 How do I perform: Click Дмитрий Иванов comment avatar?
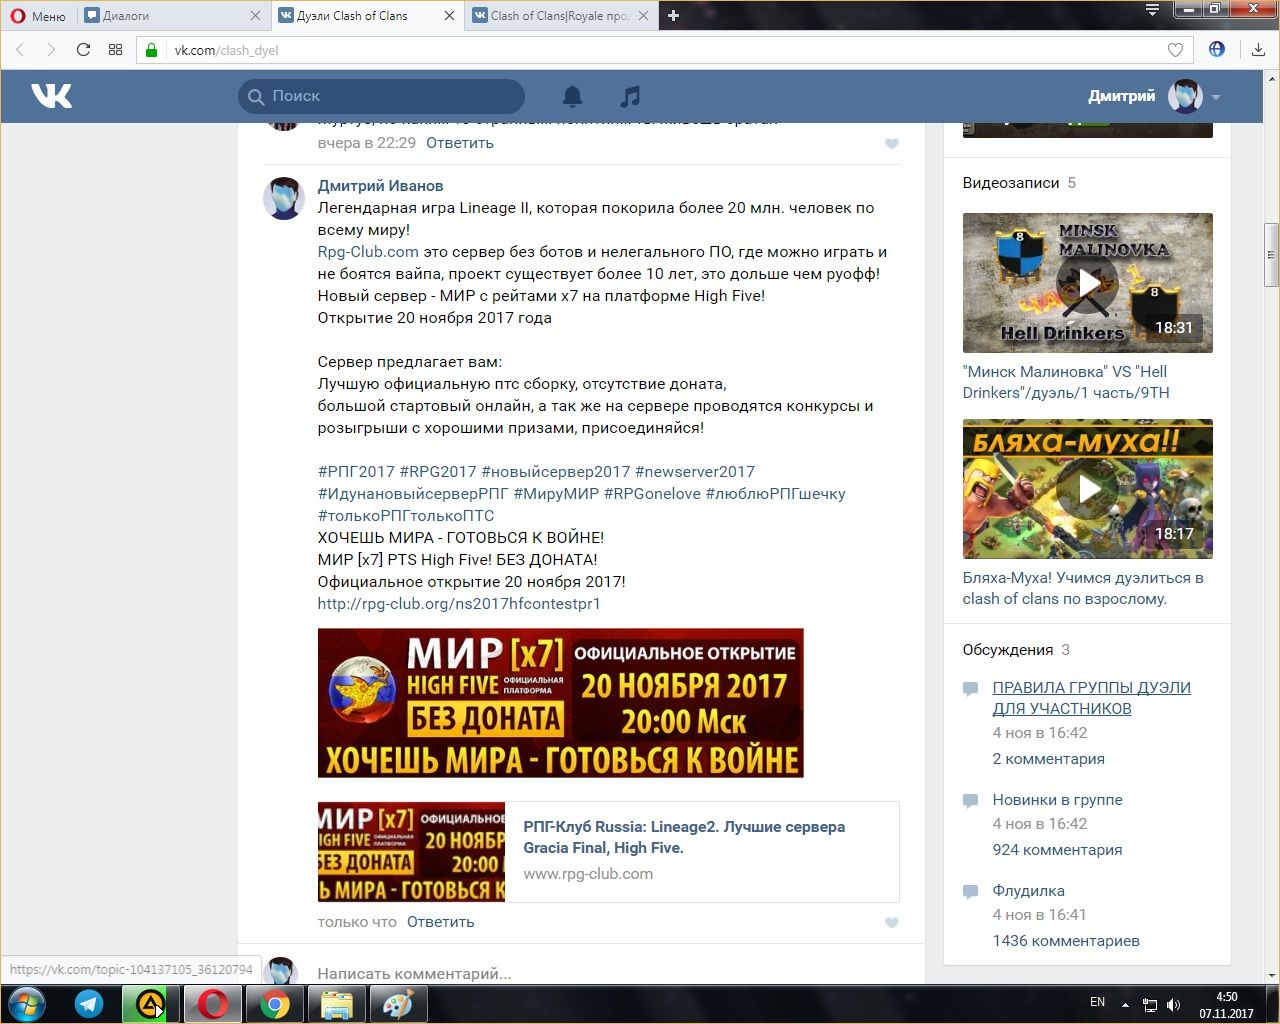click(284, 197)
